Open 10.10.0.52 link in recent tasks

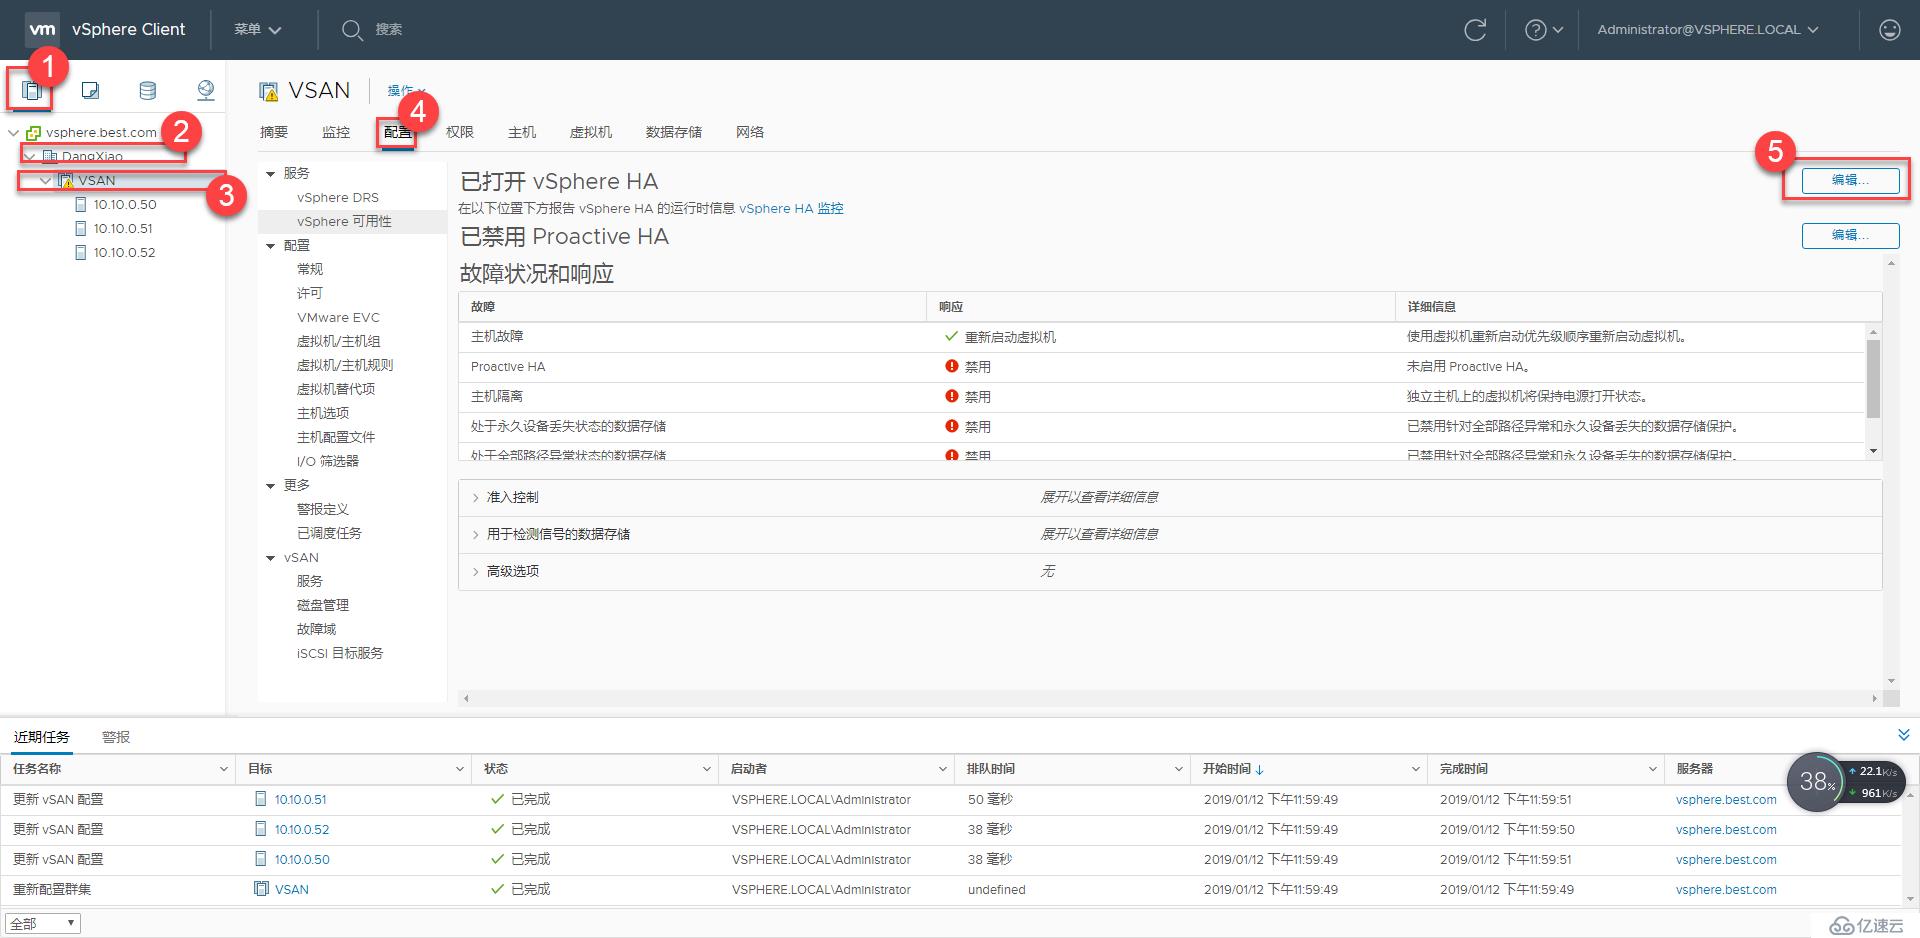point(302,829)
